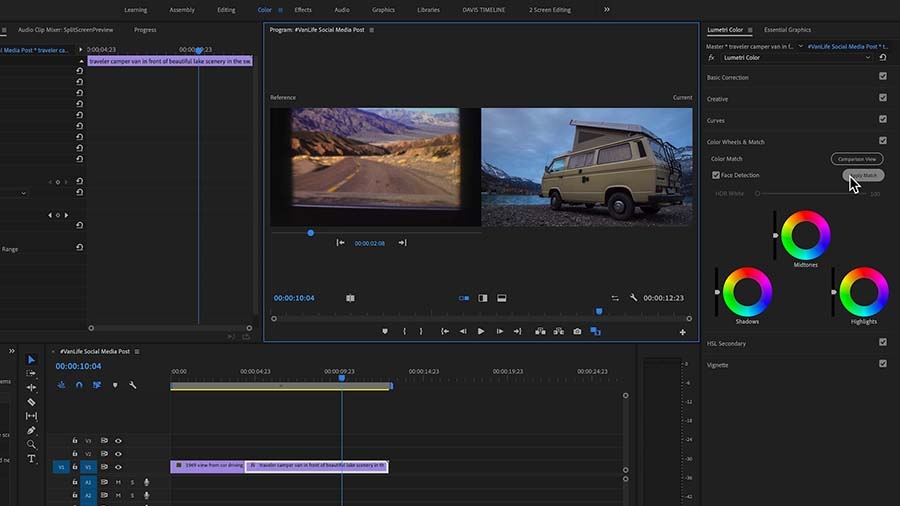Viewport: 900px width, 506px height.
Task: Select the Selection arrow tool
Action: point(32,360)
